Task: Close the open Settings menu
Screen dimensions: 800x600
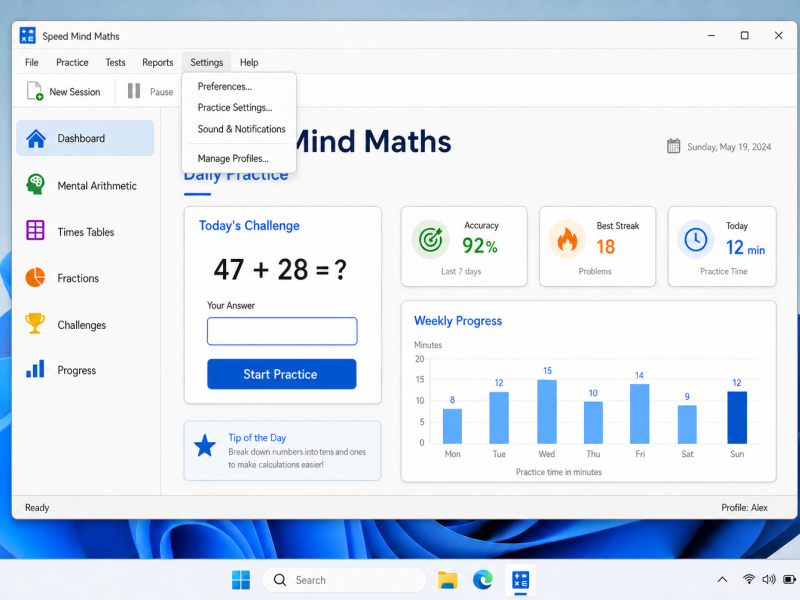Action: [207, 62]
